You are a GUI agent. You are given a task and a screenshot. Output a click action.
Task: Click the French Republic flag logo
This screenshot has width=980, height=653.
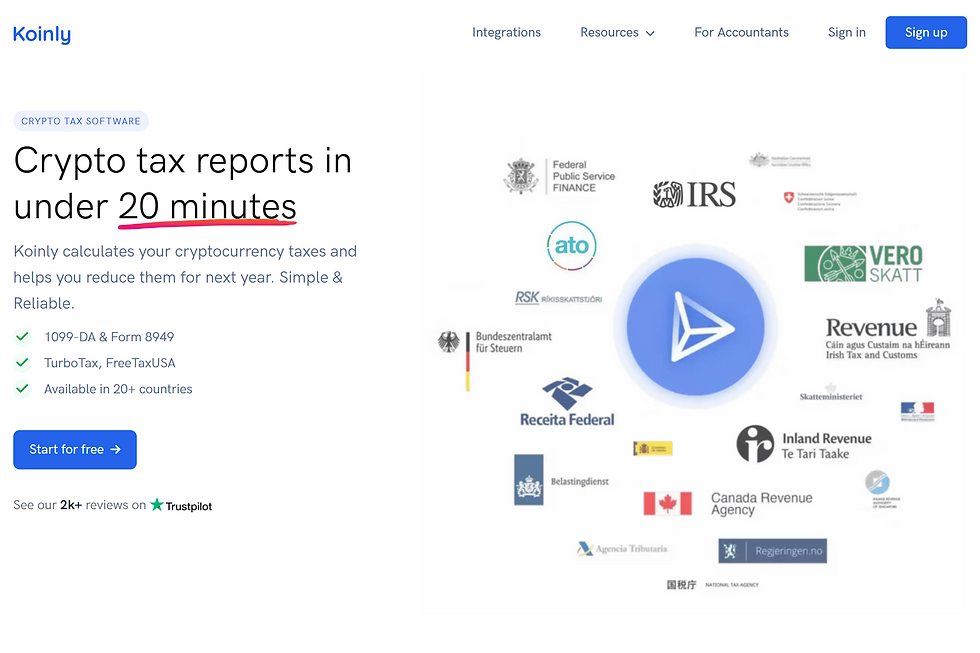click(x=918, y=412)
